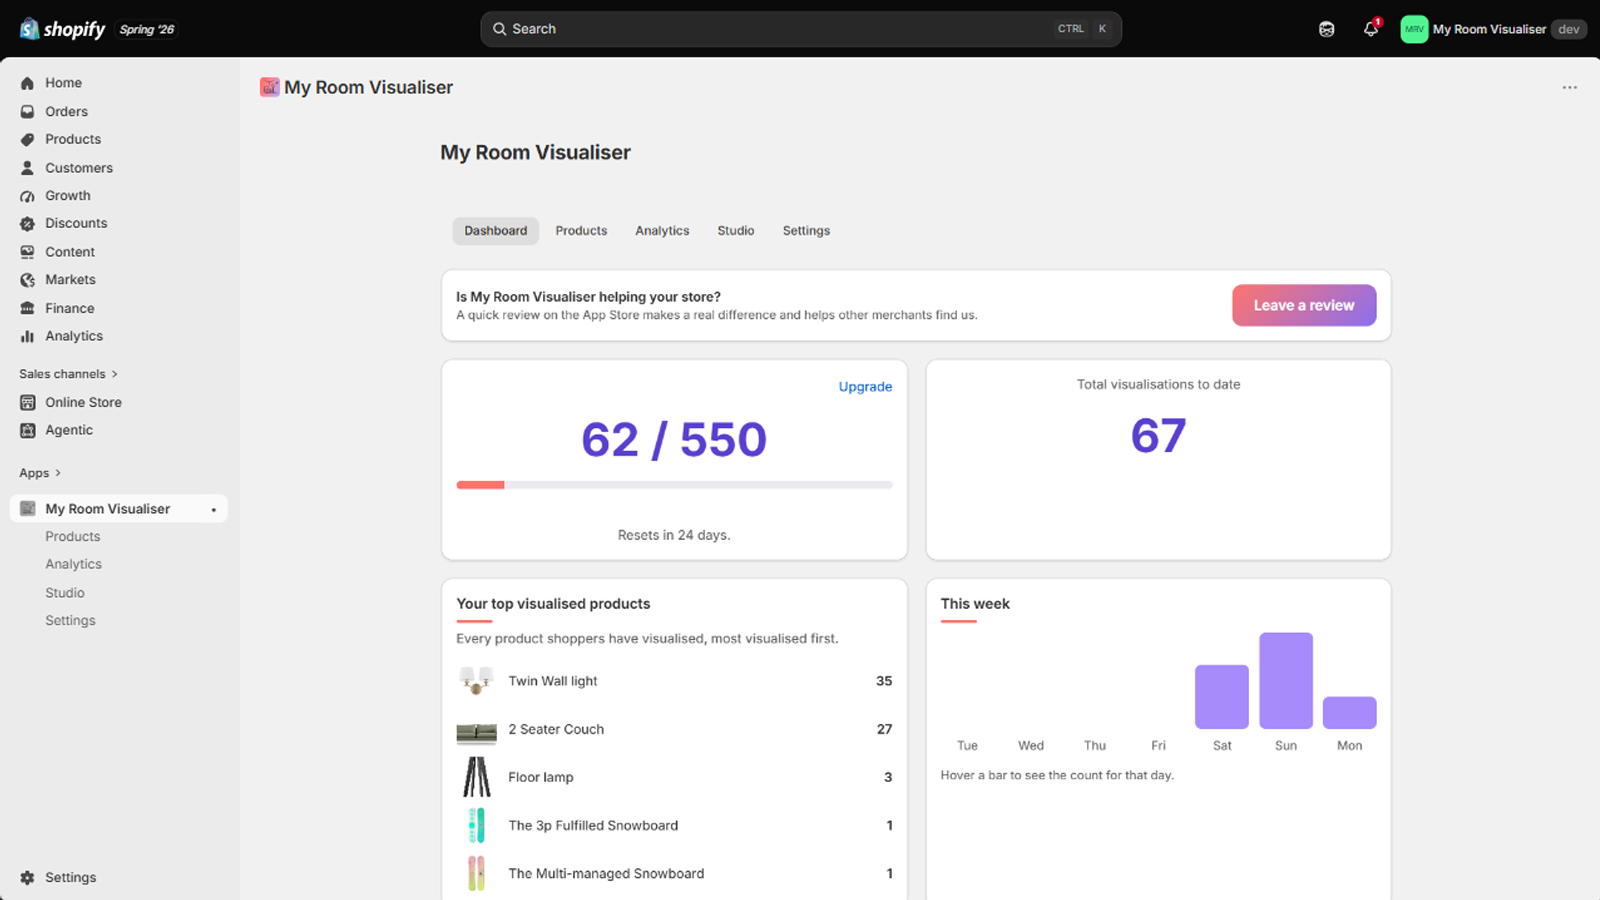This screenshot has height=900, width=1600.
Task: Click the total visualisations number 67
Action: point(1159,436)
